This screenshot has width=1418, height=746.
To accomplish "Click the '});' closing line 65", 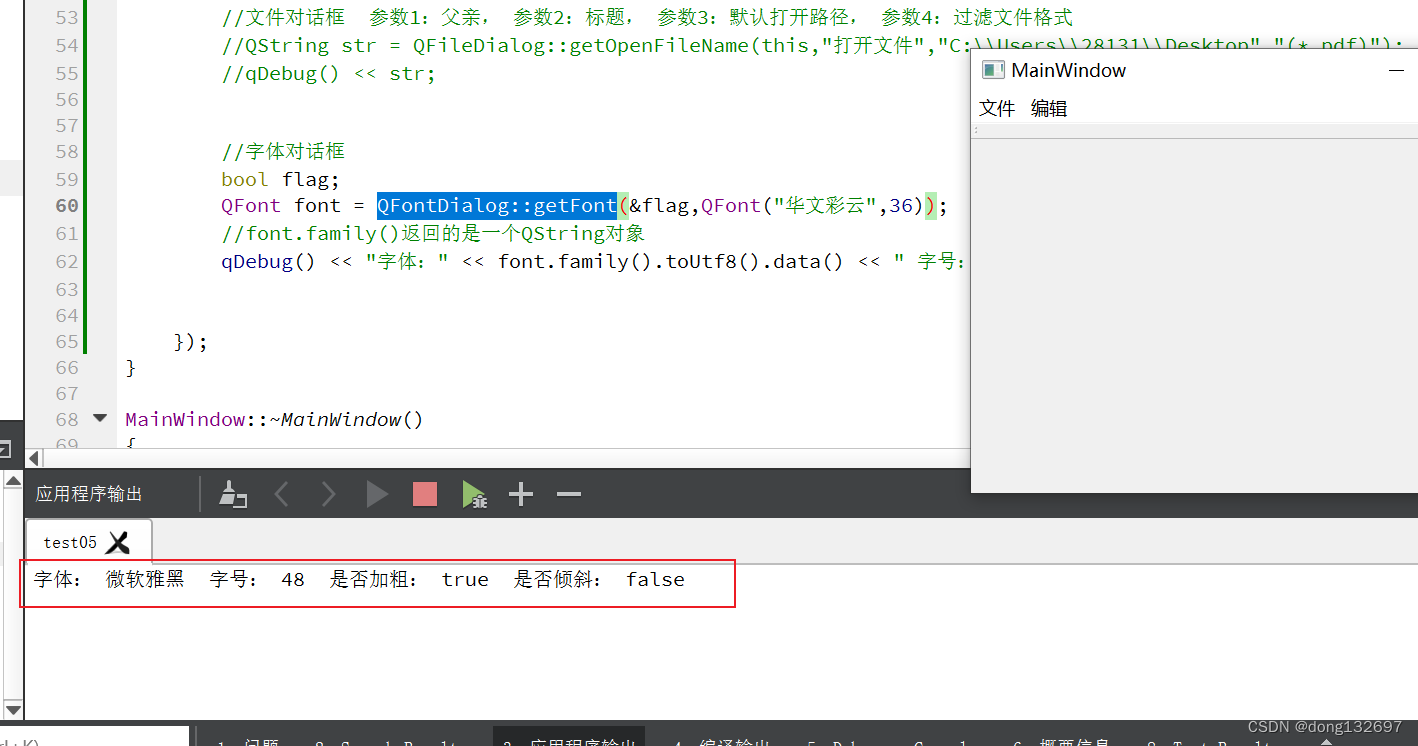I will [190, 341].
